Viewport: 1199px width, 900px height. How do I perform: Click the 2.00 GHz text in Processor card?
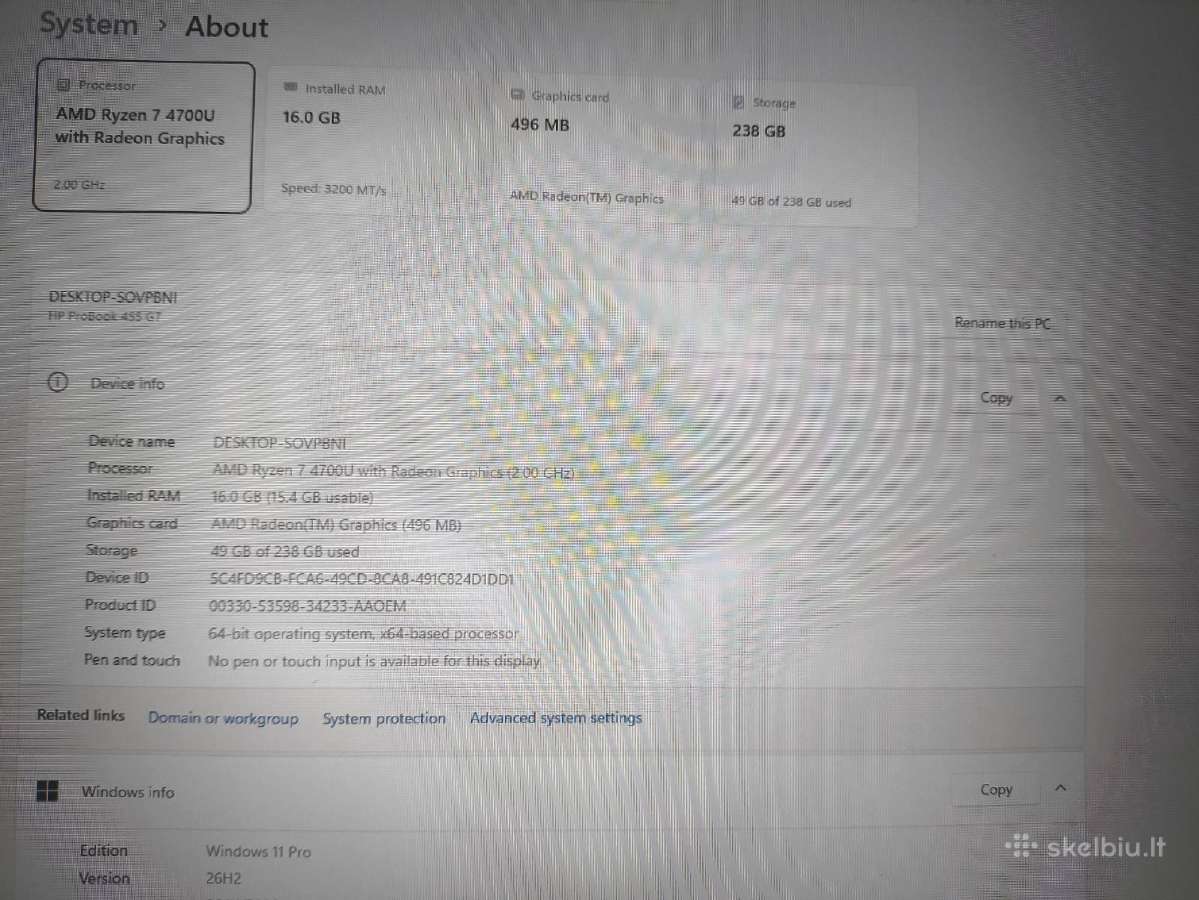coord(80,184)
